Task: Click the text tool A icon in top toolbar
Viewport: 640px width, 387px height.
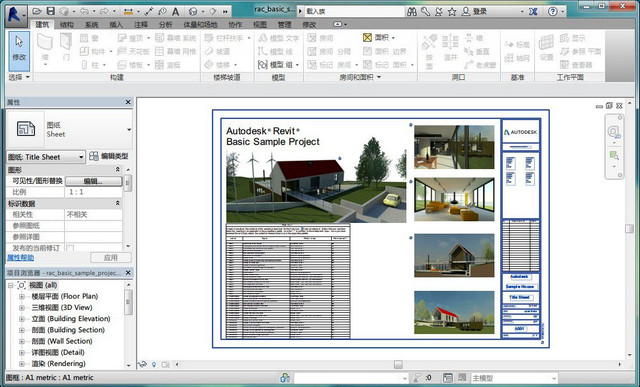Action: point(176,11)
